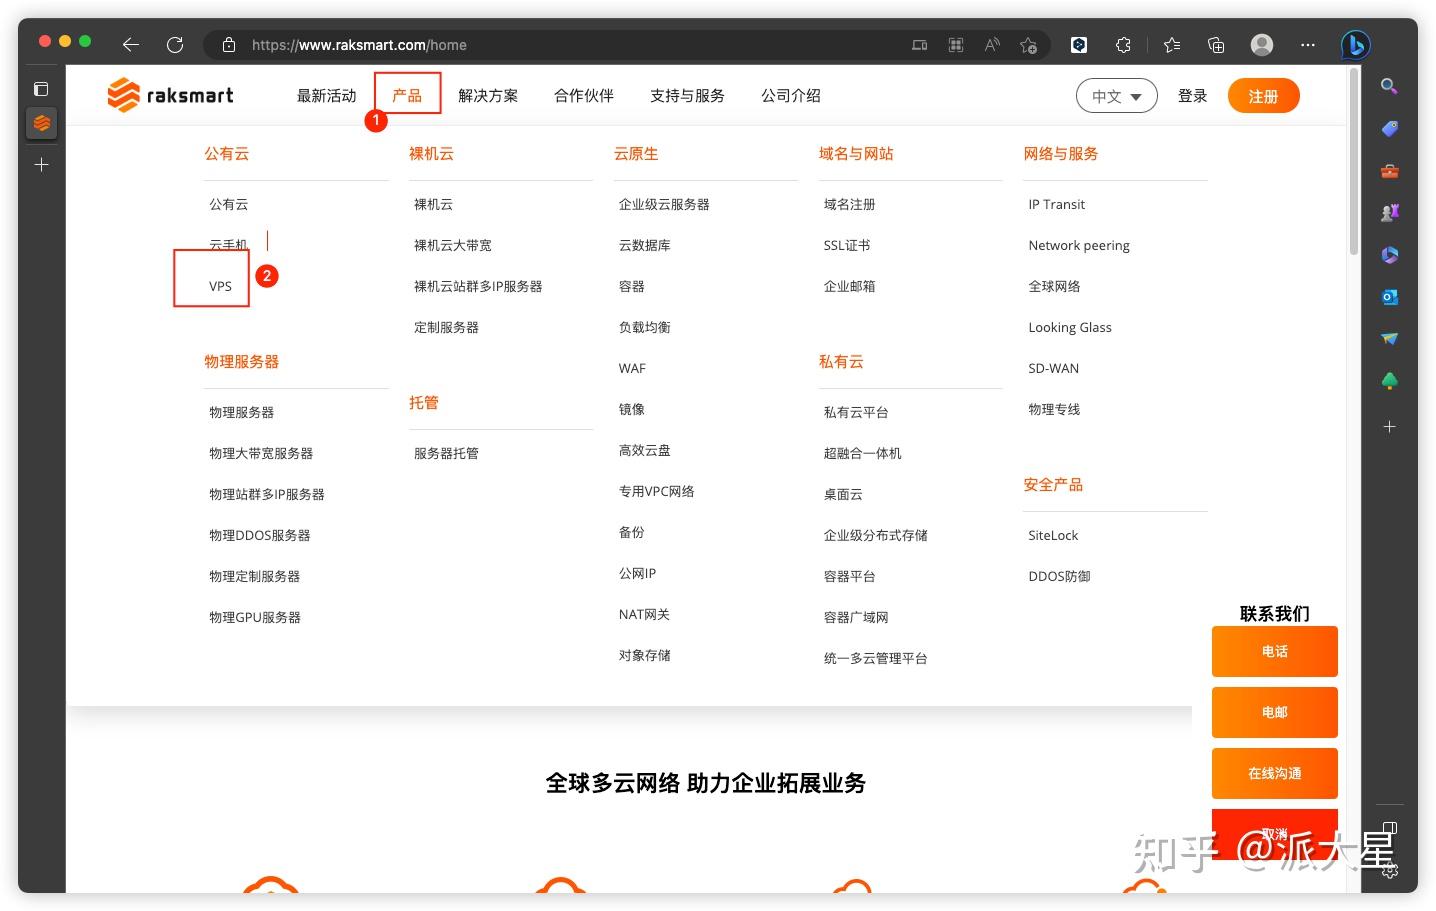Click the page vertical scrollbar thumb

(1354, 160)
